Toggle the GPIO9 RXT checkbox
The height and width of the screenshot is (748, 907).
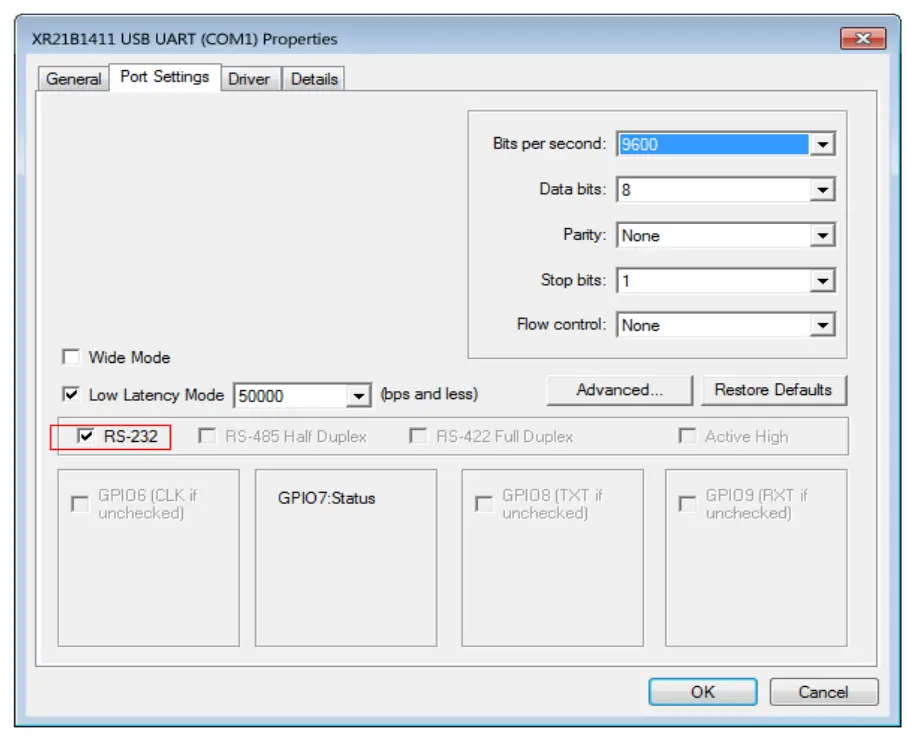coord(688,504)
